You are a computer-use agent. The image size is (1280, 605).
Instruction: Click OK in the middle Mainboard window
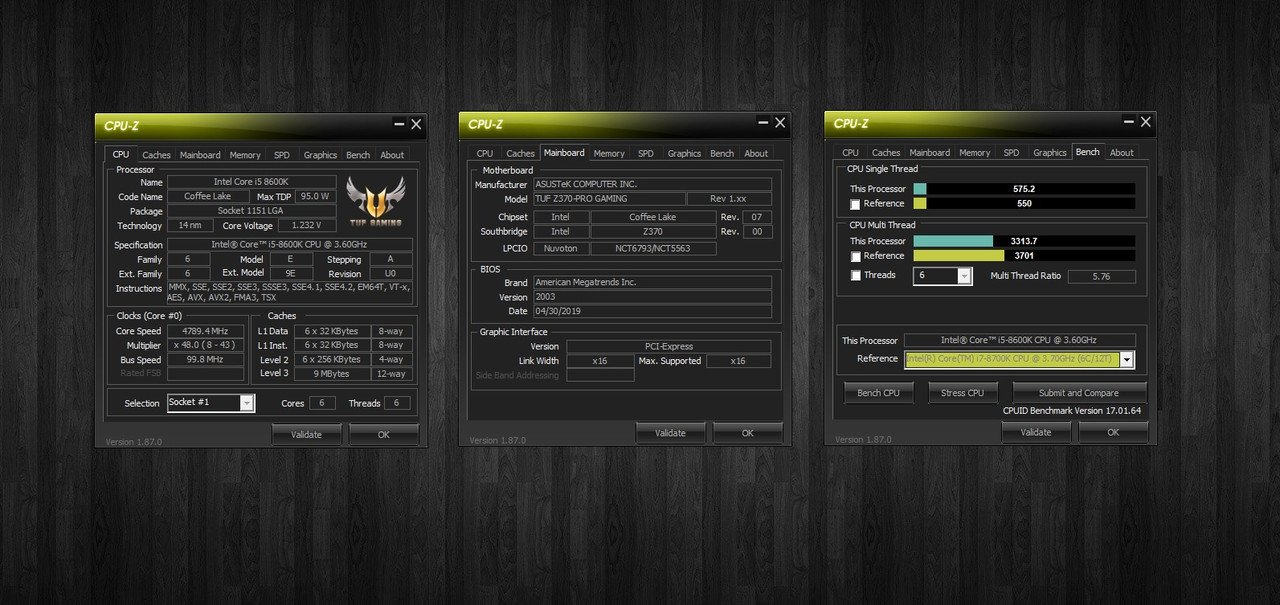748,433
